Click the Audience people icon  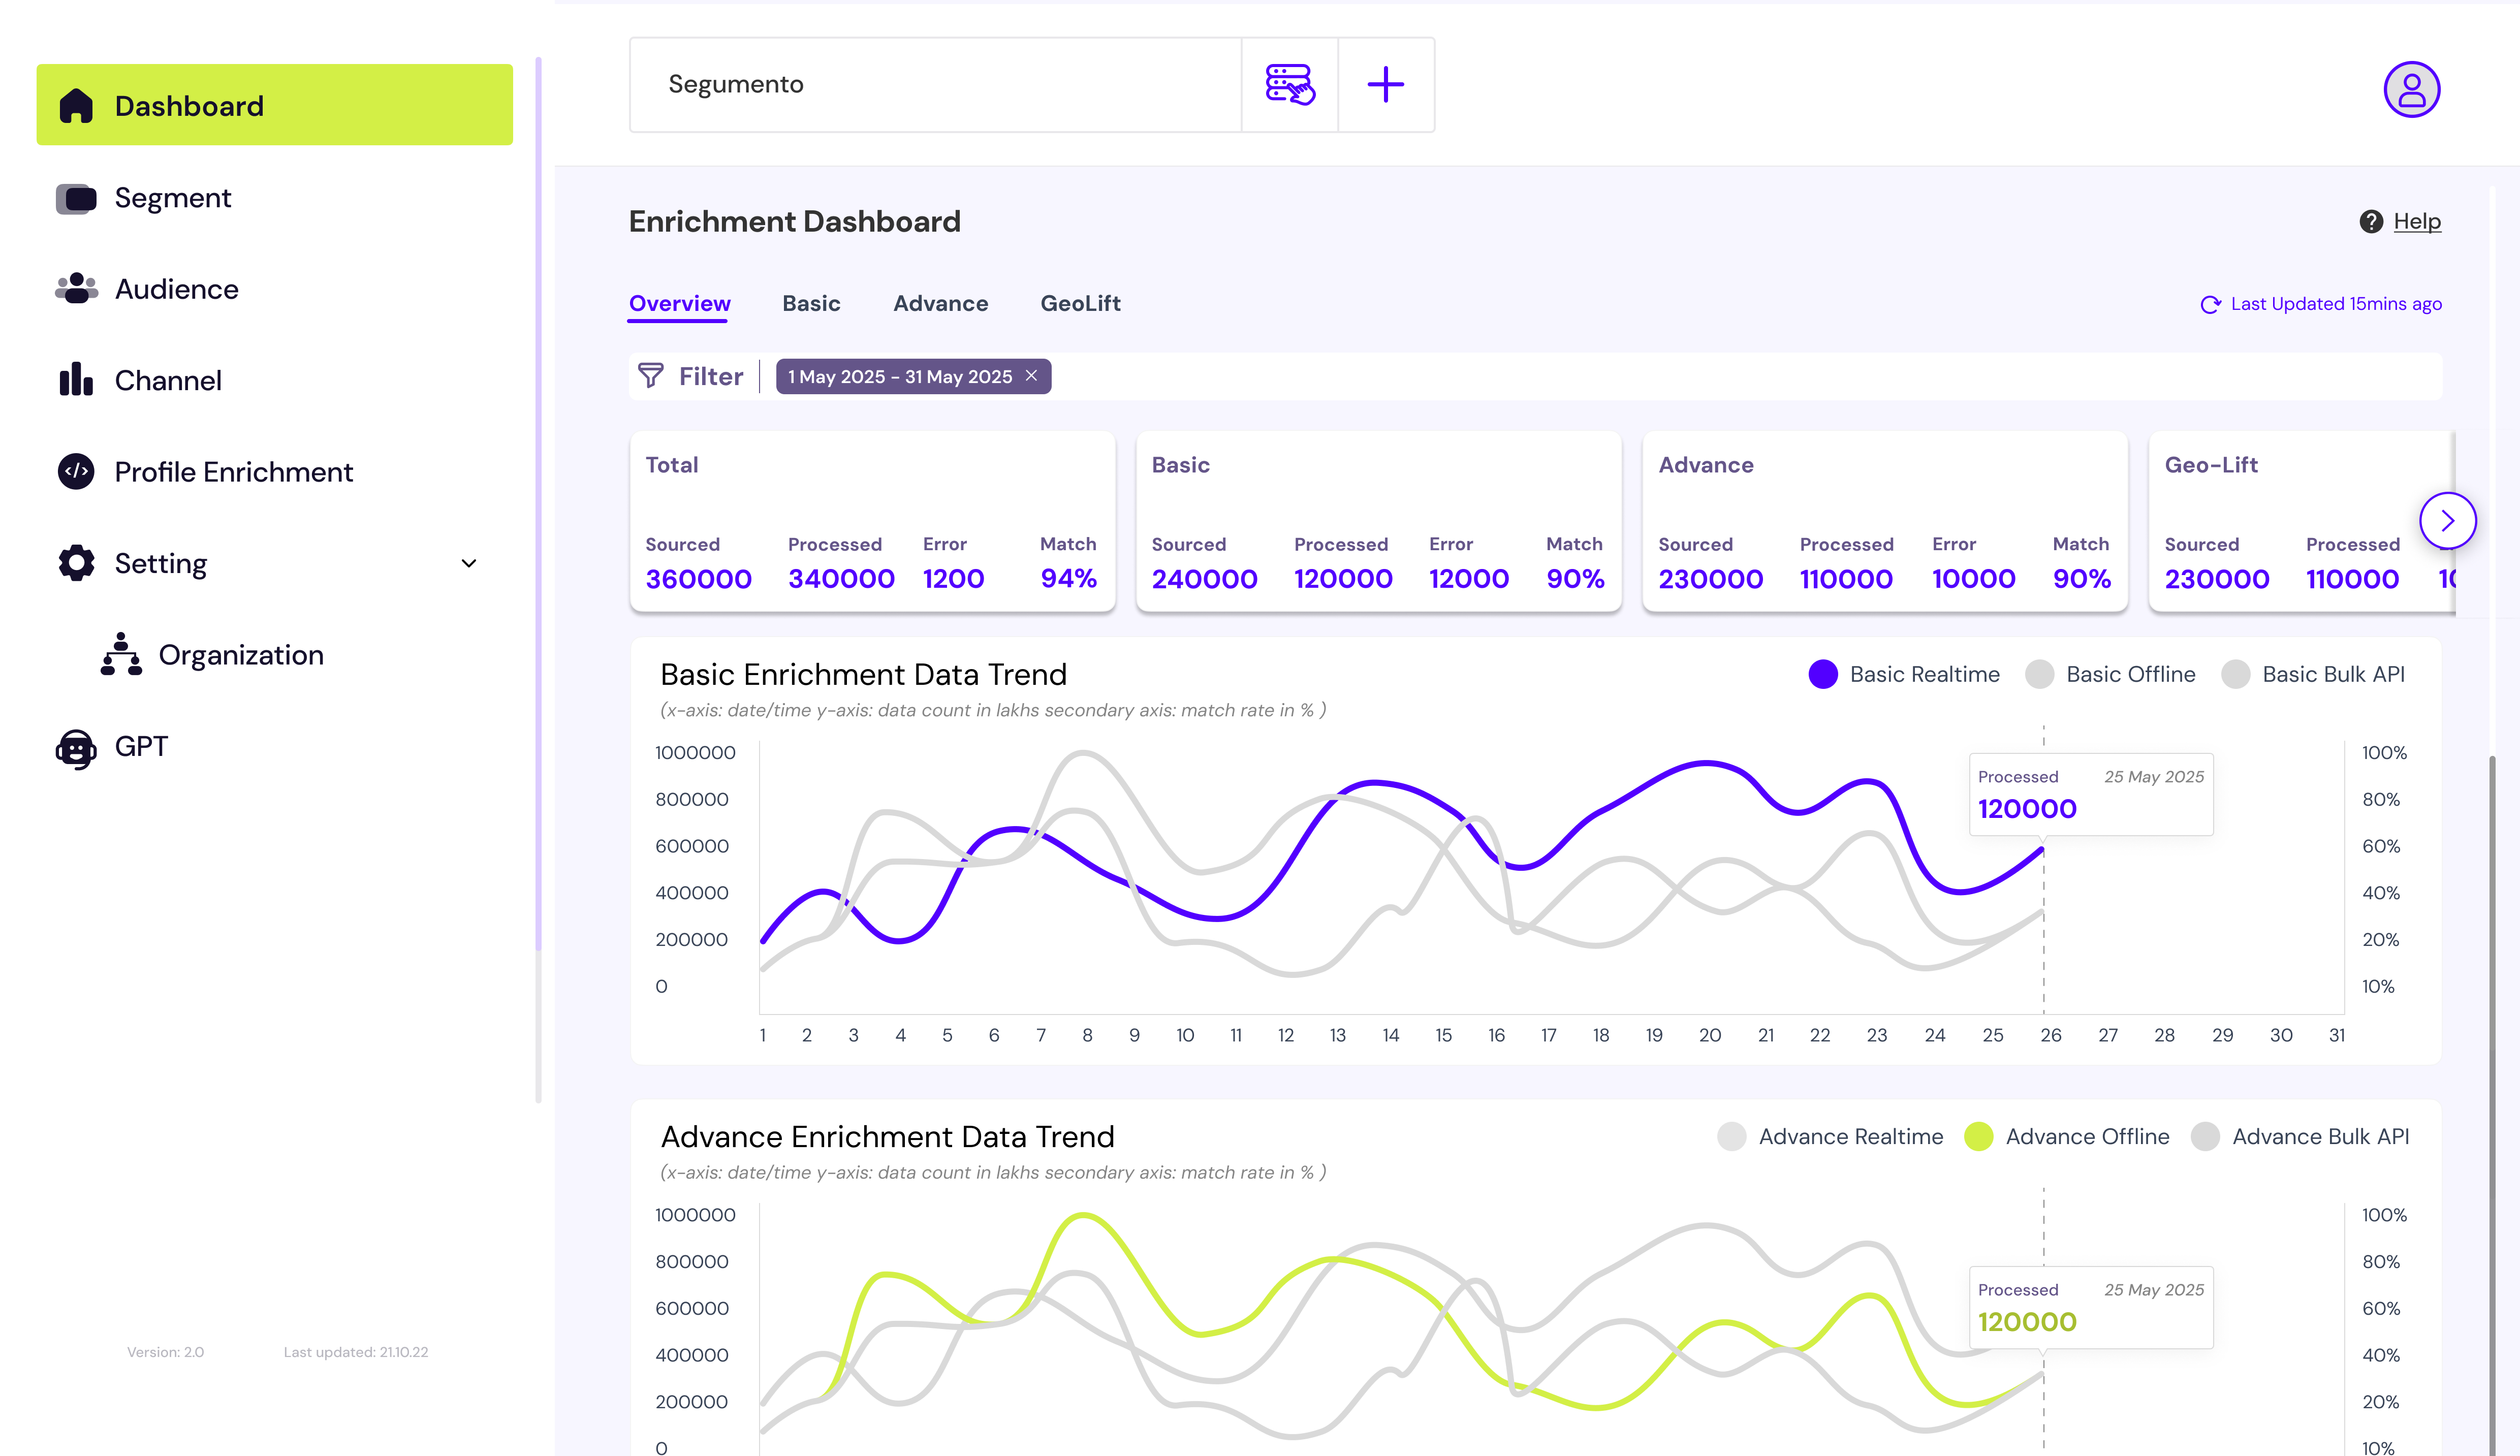point(76,289)
